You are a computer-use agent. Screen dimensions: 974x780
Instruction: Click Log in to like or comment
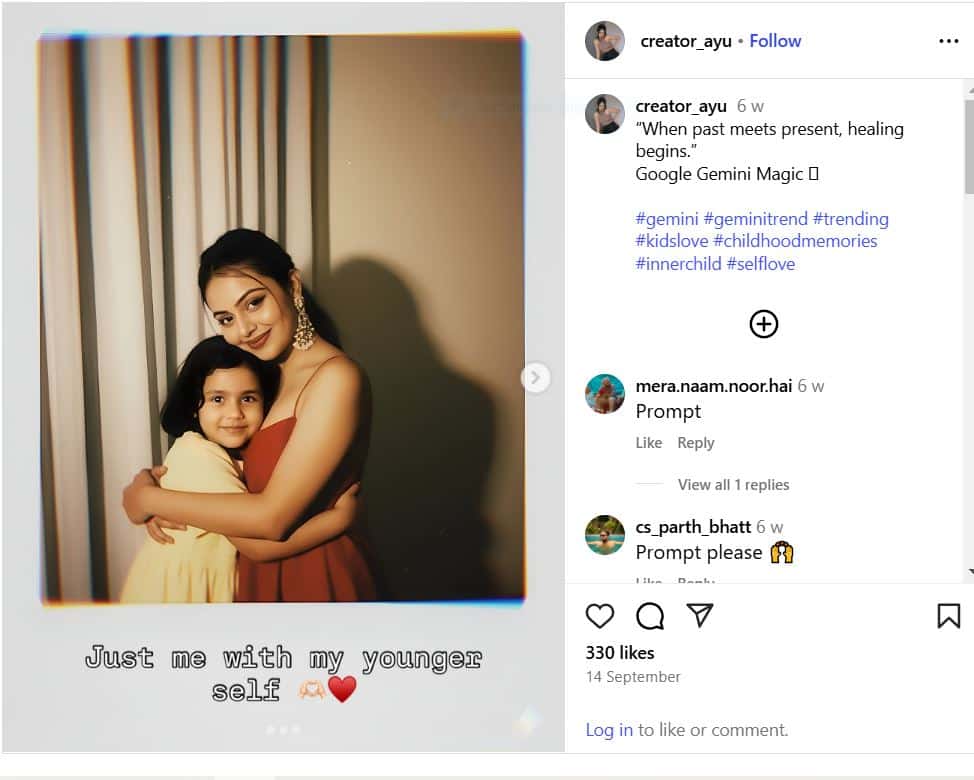pos(609,730)
